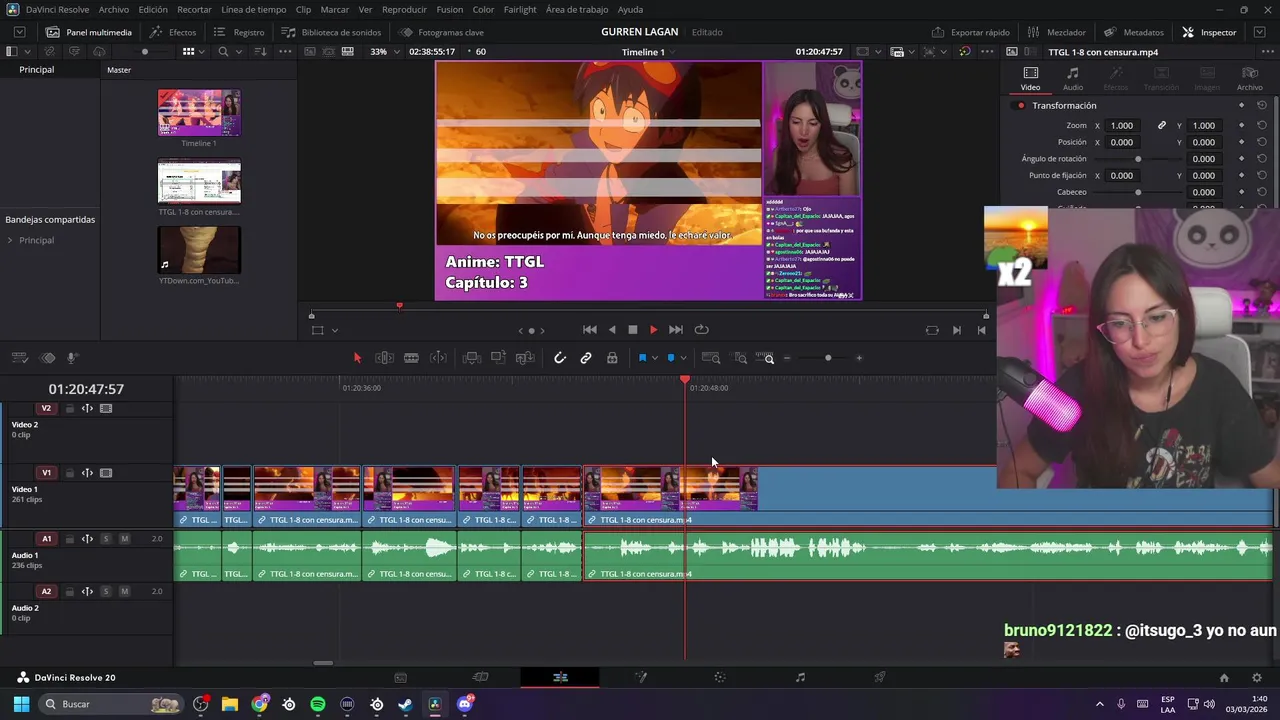Open media pool sort dropdown

(261, 52)
